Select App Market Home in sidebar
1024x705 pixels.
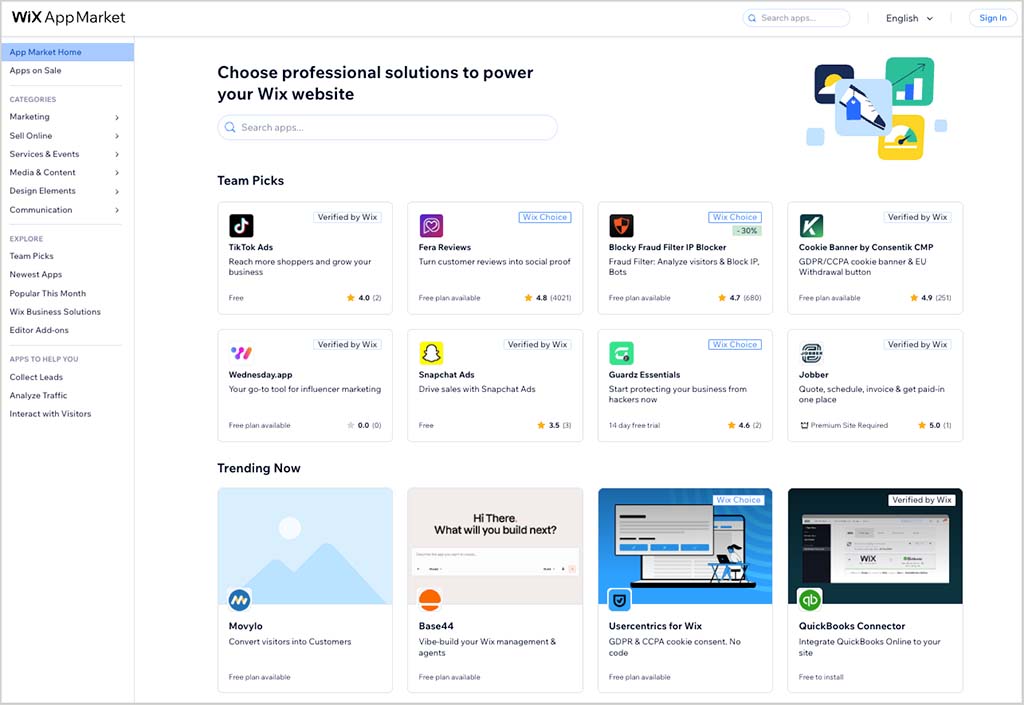point(67,52)
